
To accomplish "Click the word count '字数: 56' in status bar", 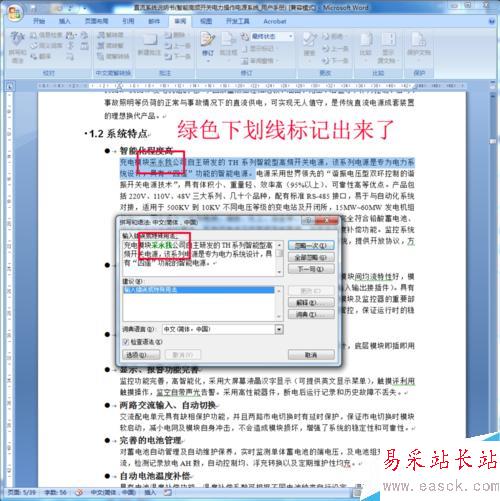I will click(x=55, y=492).
